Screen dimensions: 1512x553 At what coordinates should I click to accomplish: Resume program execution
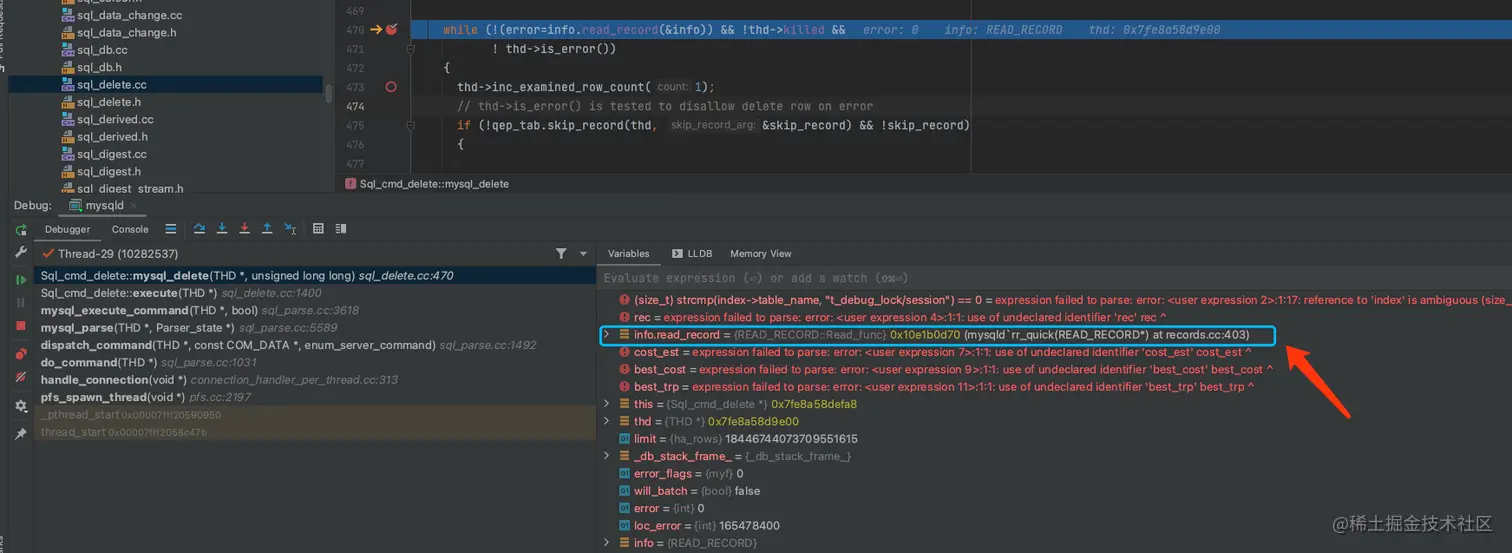(21, 280)
